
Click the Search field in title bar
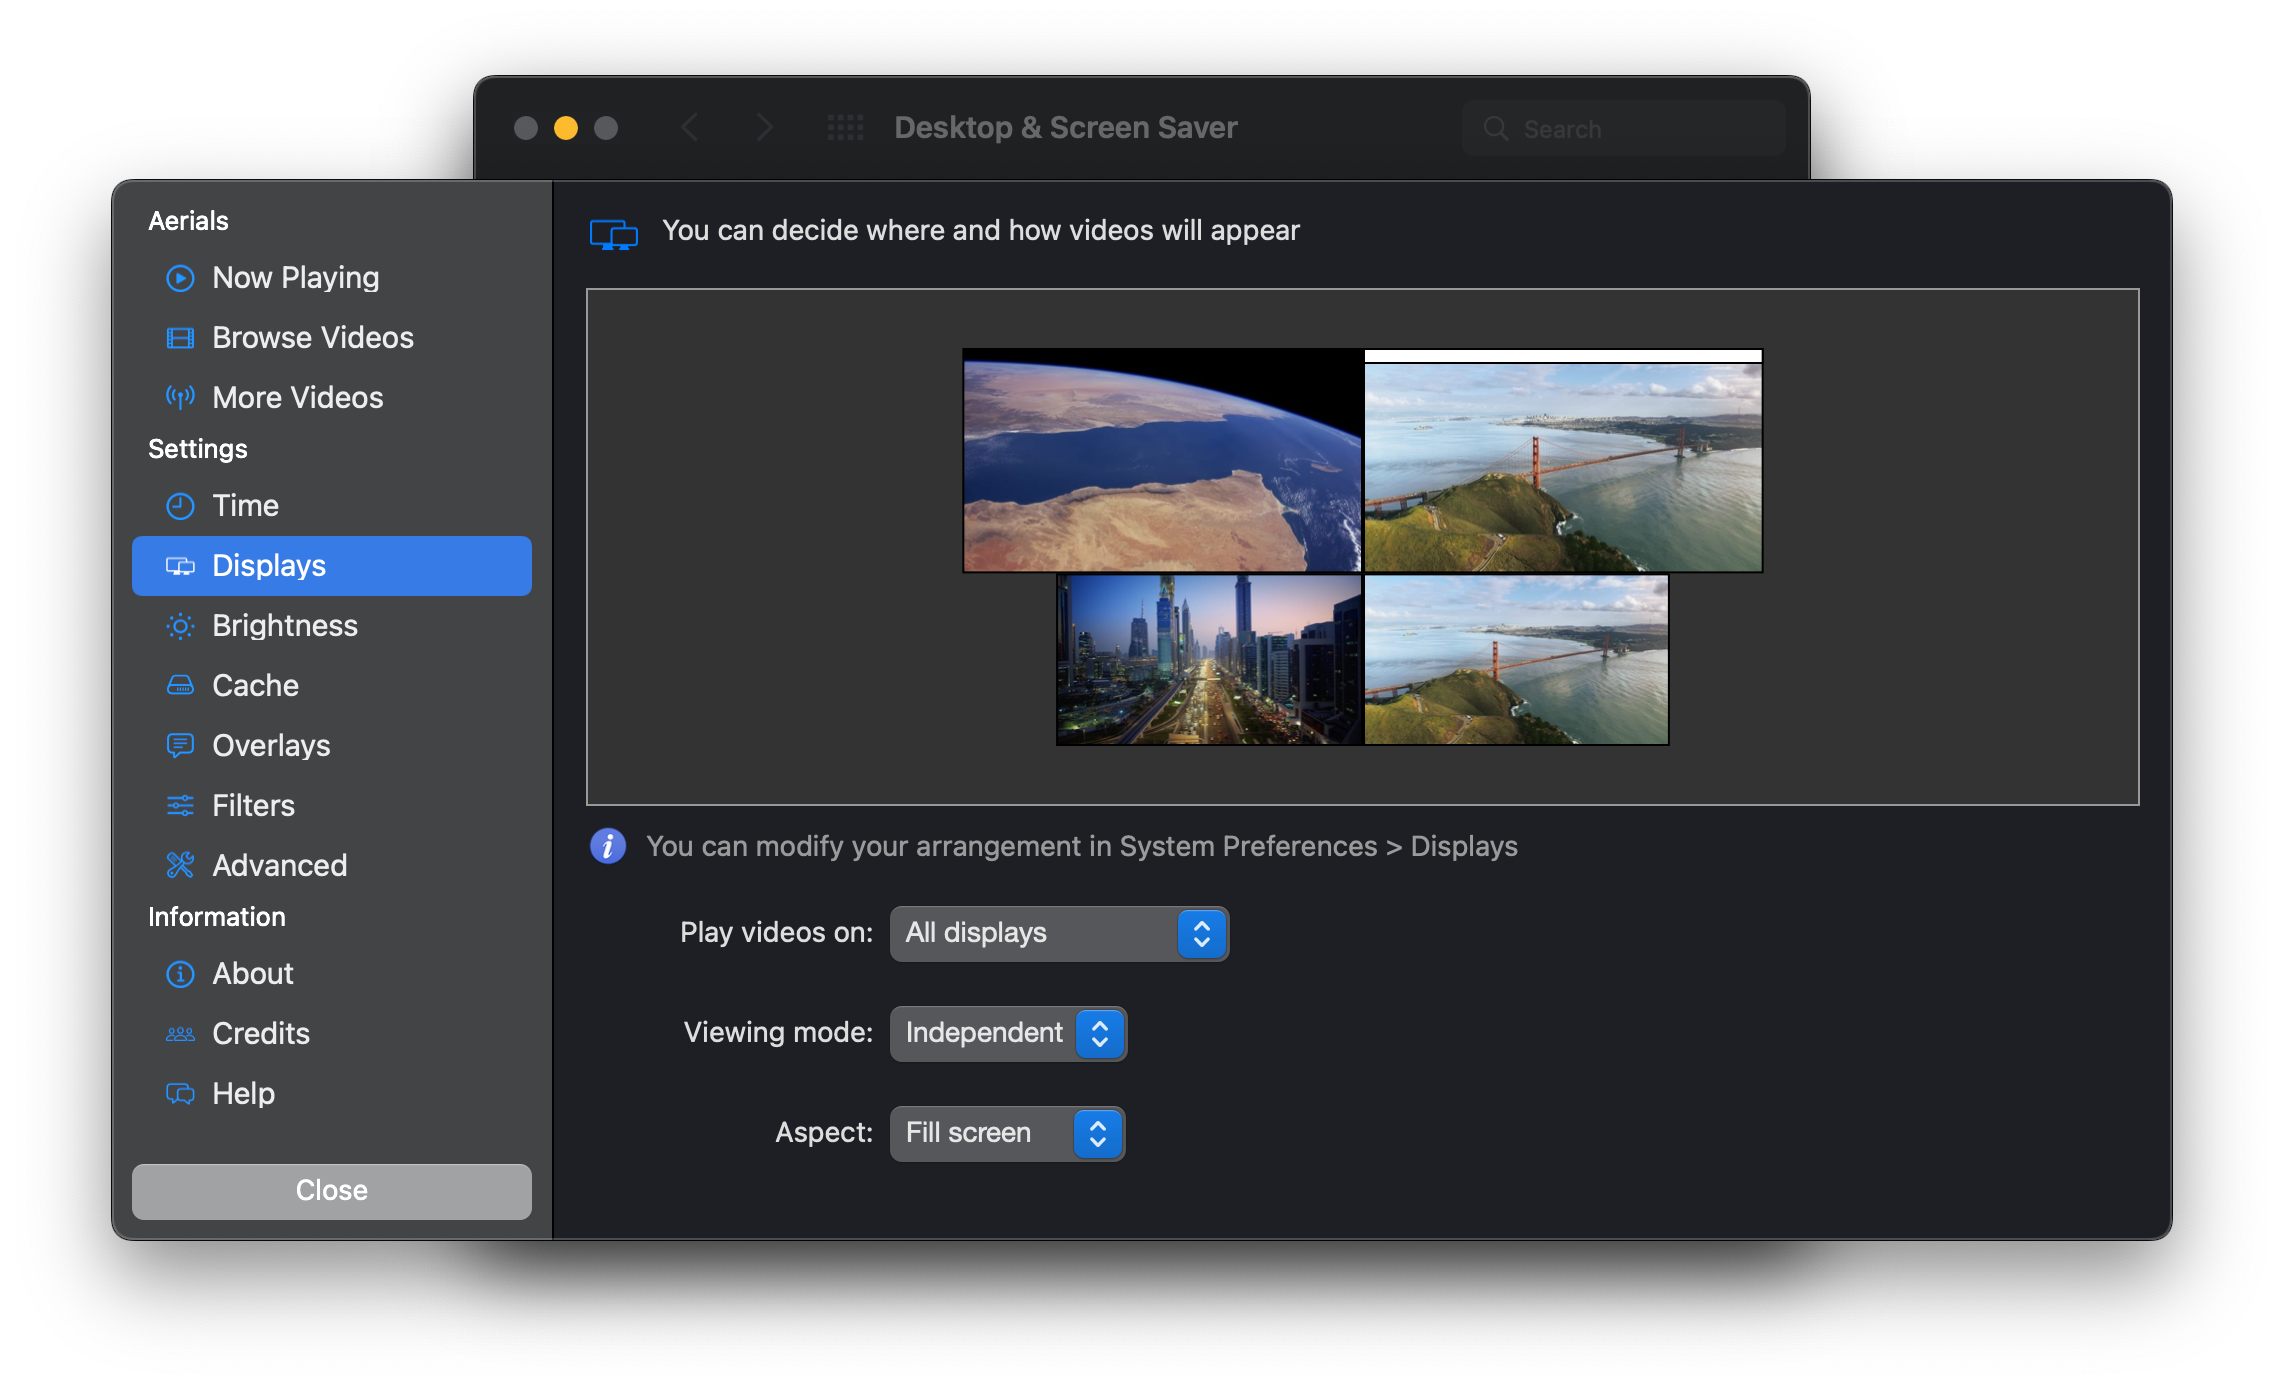(1623, 129)
